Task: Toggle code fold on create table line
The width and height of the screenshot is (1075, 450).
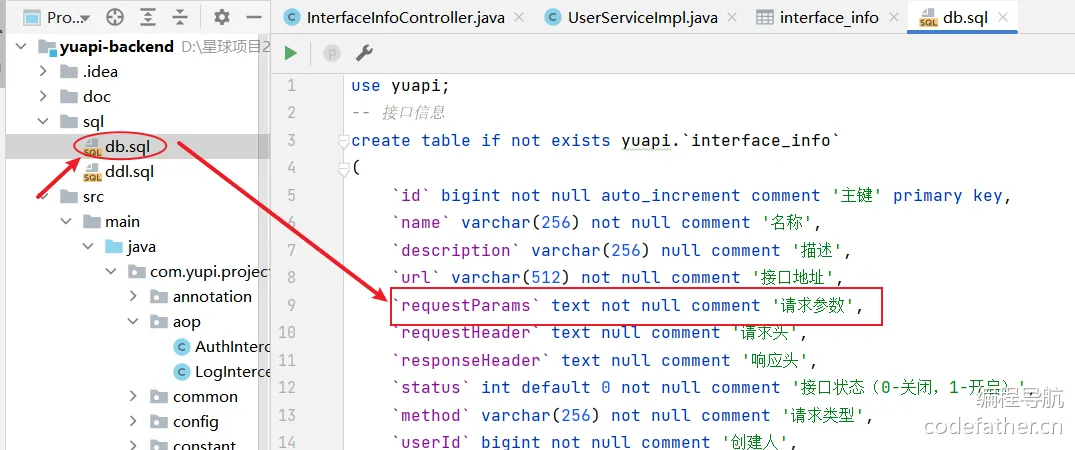Action: [x=343, y=141]
